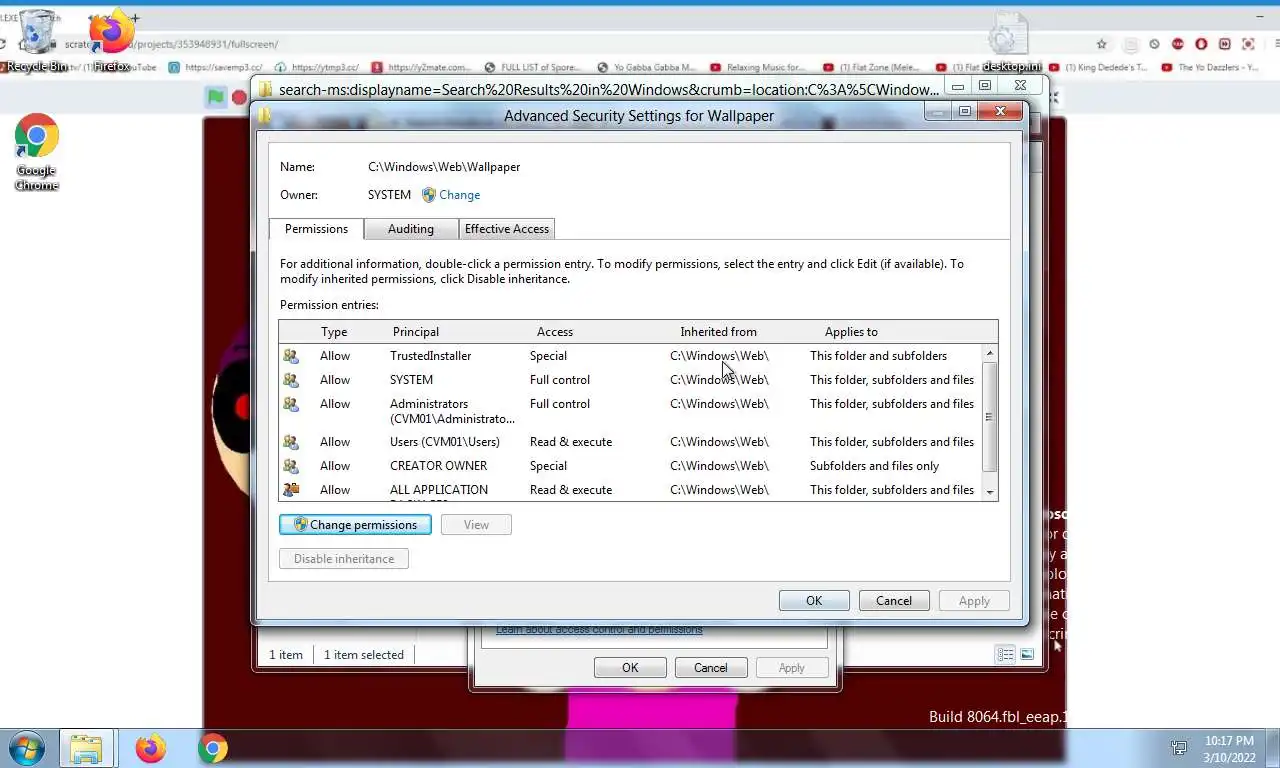Click the Administrators principal group icon
Screen dimensions: 1280x768
coord(291,404)
